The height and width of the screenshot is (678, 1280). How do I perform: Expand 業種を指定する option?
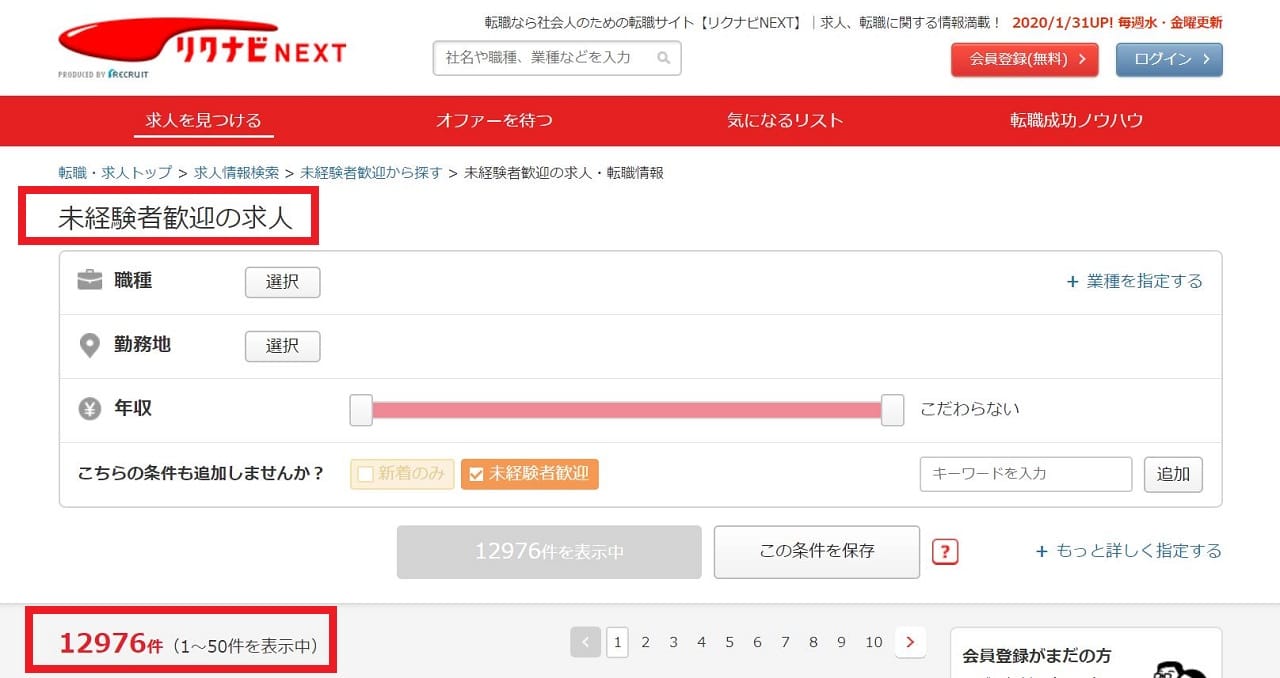[x=1135, y=282]
